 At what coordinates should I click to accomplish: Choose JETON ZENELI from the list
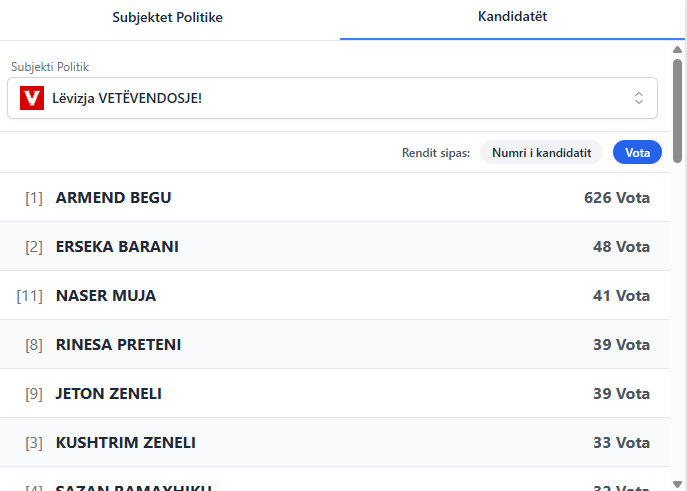click(108, 394)
